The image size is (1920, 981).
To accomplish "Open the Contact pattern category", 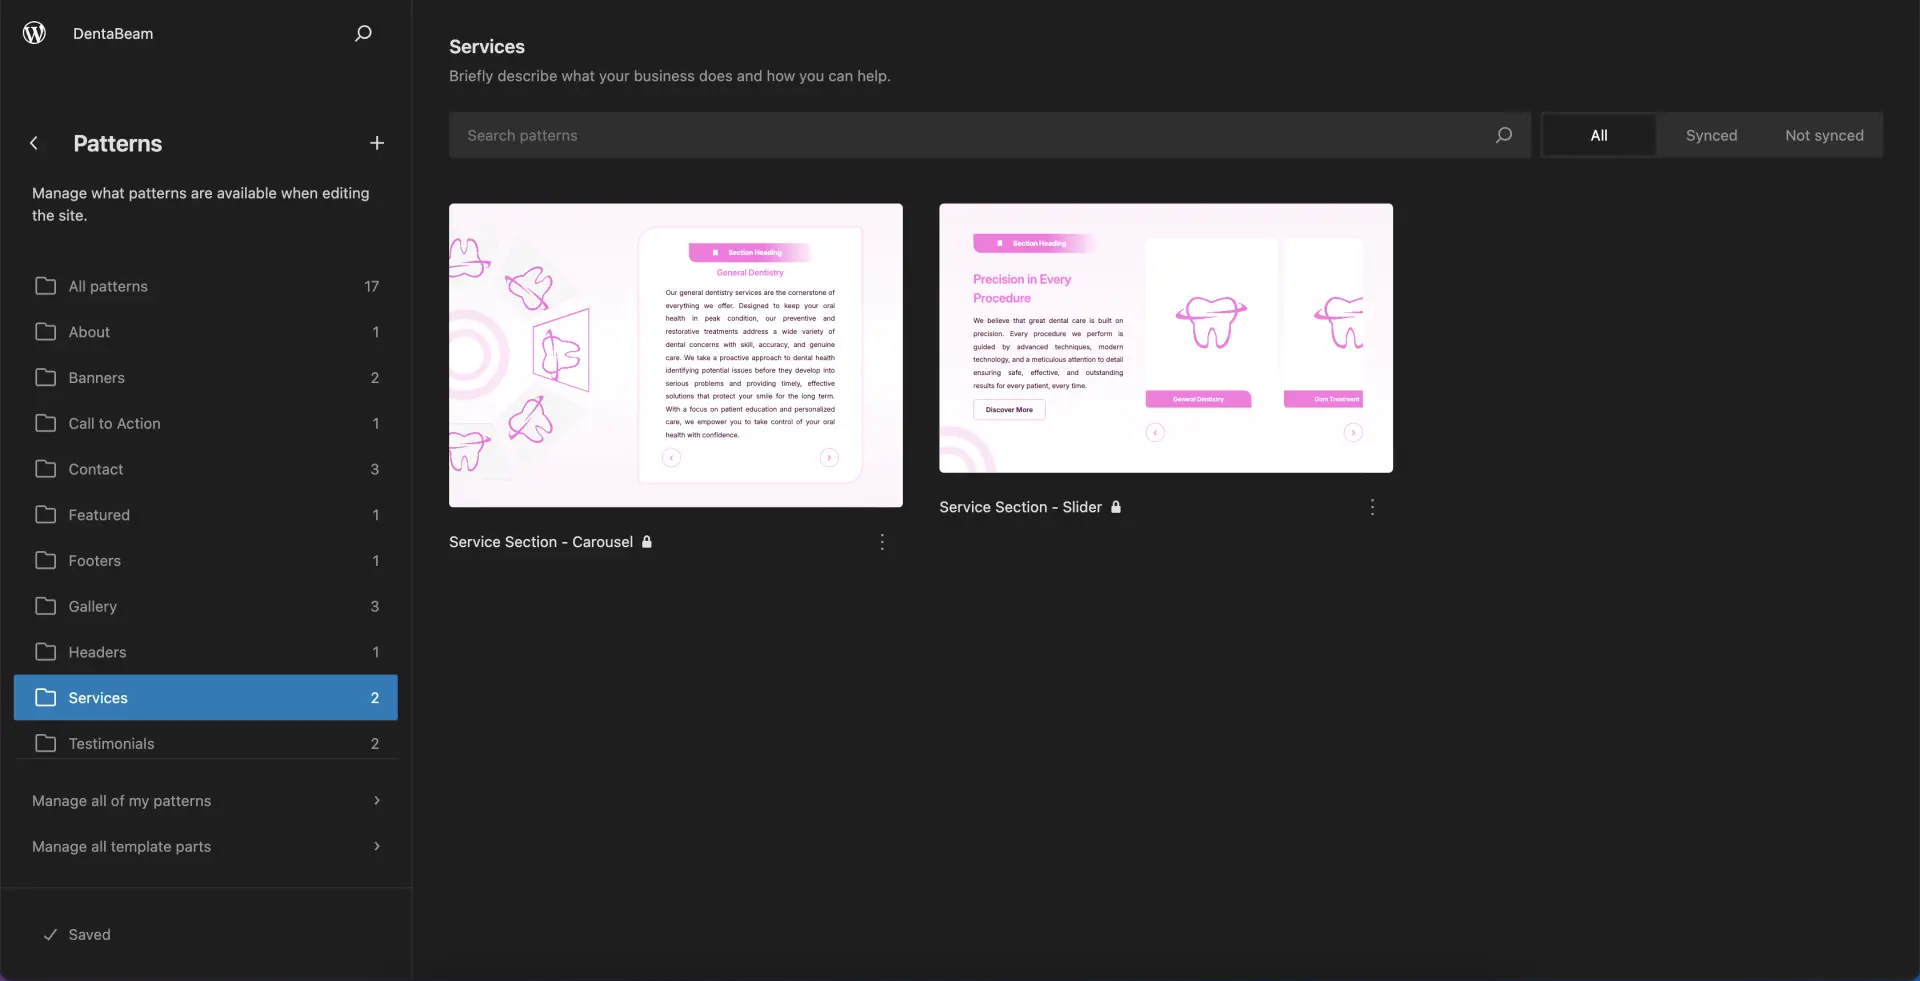I will click(x=206, y=469).
